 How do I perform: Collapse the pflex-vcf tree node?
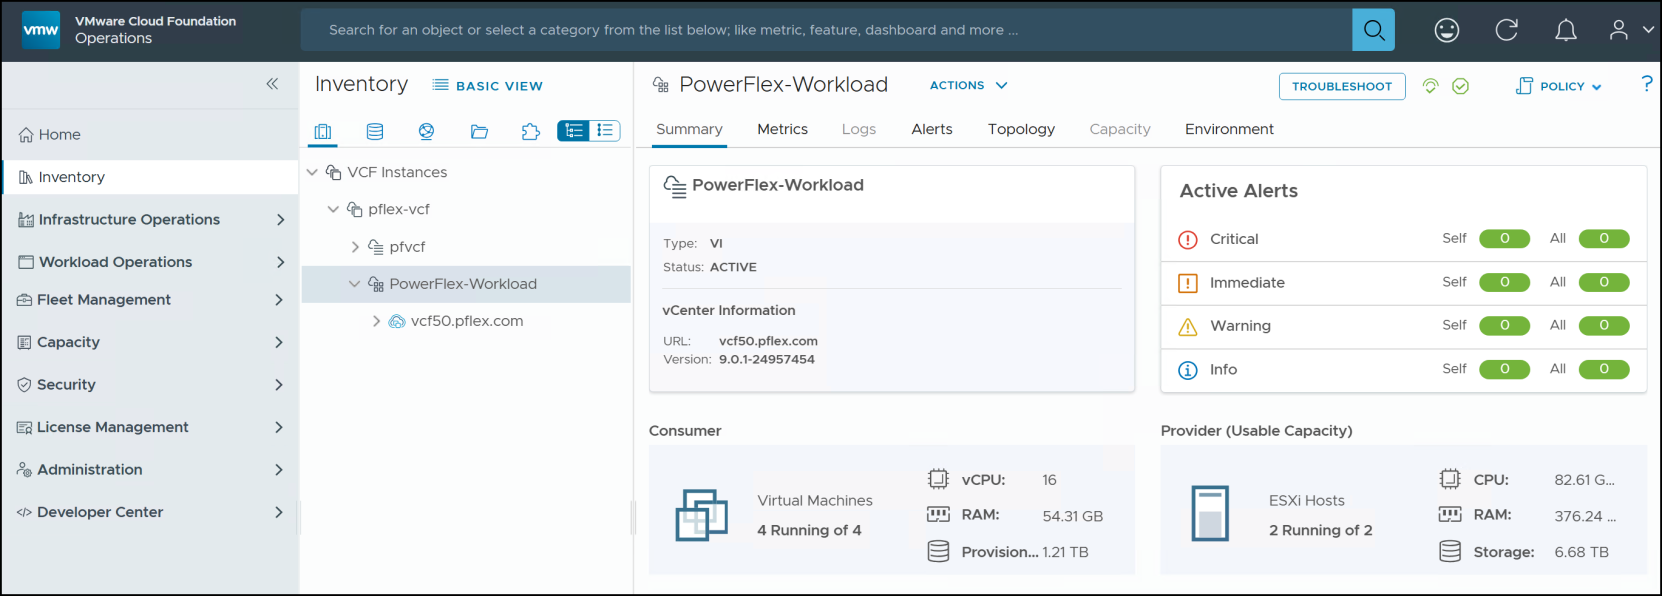[333, 209]
